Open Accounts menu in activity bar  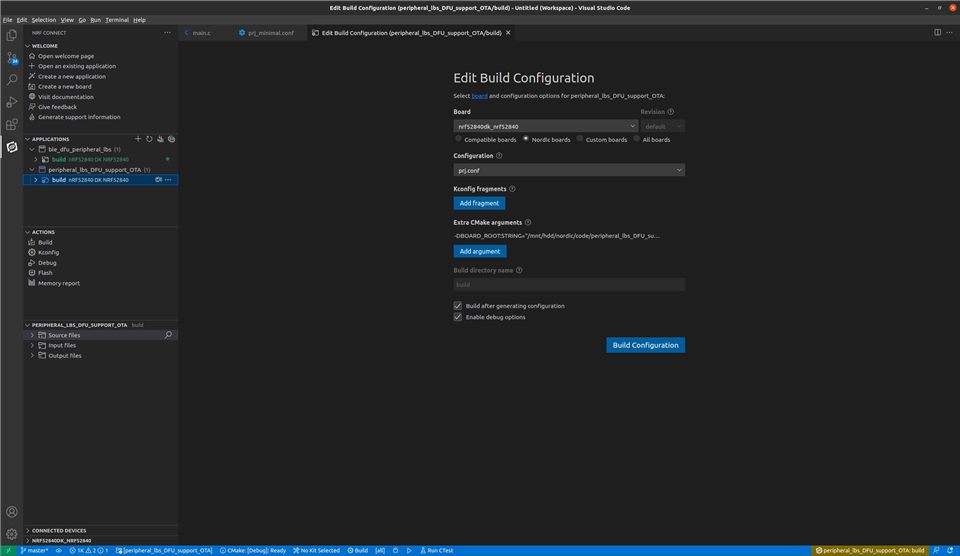(12, 512)
